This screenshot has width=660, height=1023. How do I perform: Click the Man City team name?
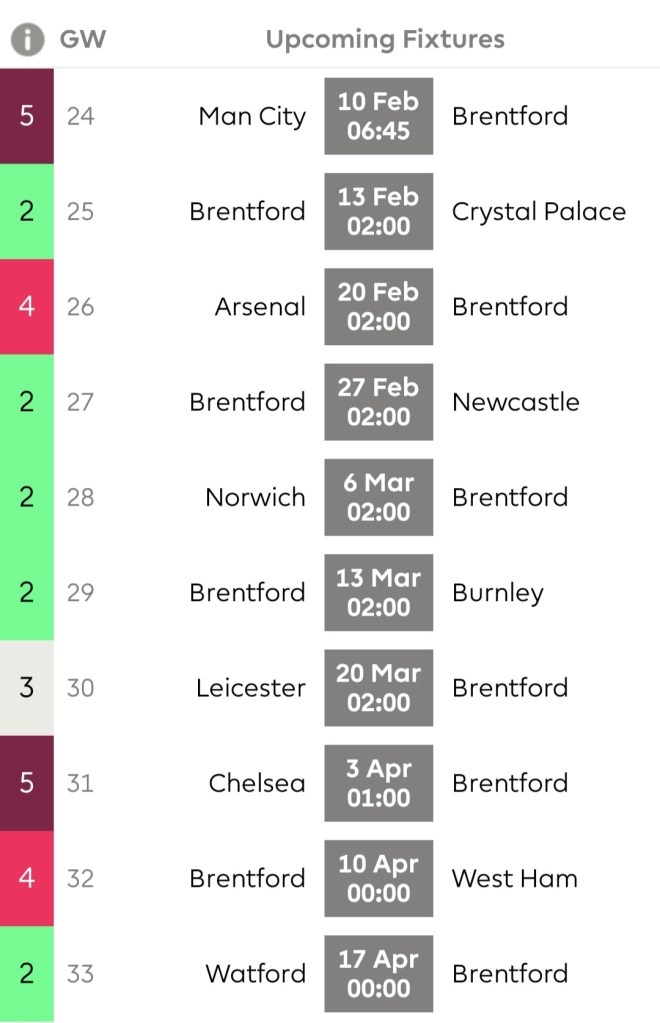(x=252, y=116)
